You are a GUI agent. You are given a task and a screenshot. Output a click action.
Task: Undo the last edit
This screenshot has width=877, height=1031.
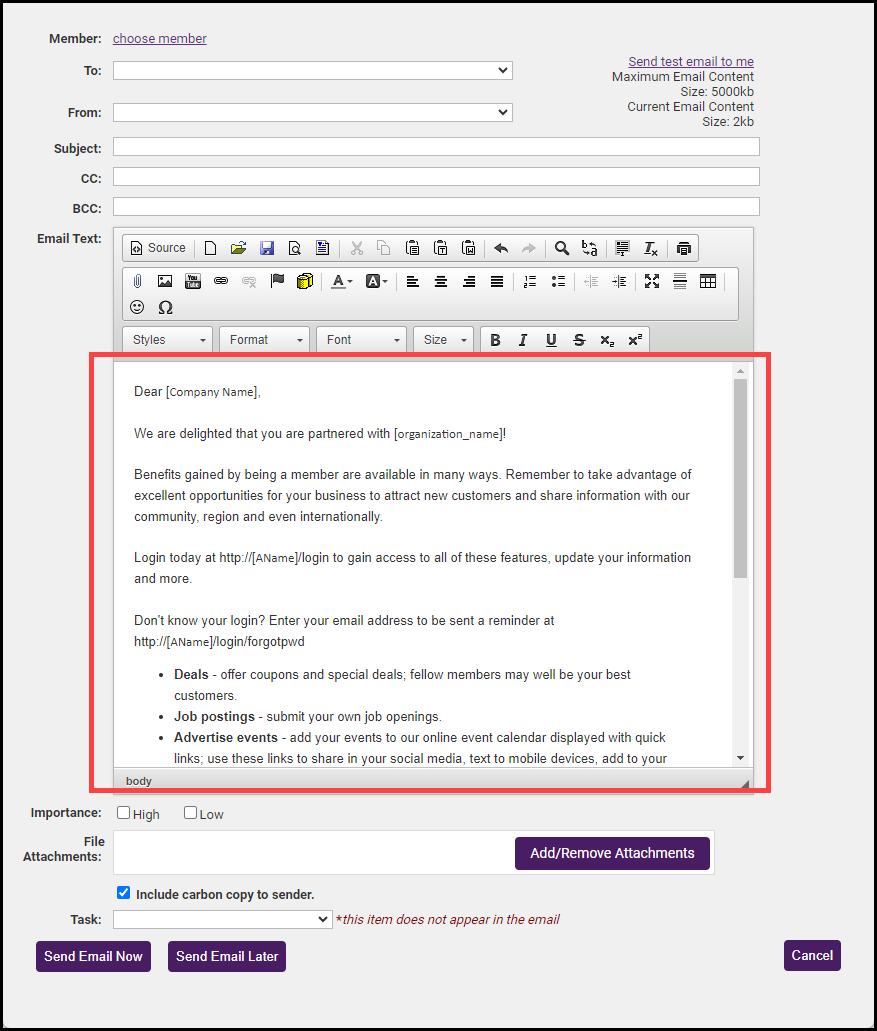(501, 248)
